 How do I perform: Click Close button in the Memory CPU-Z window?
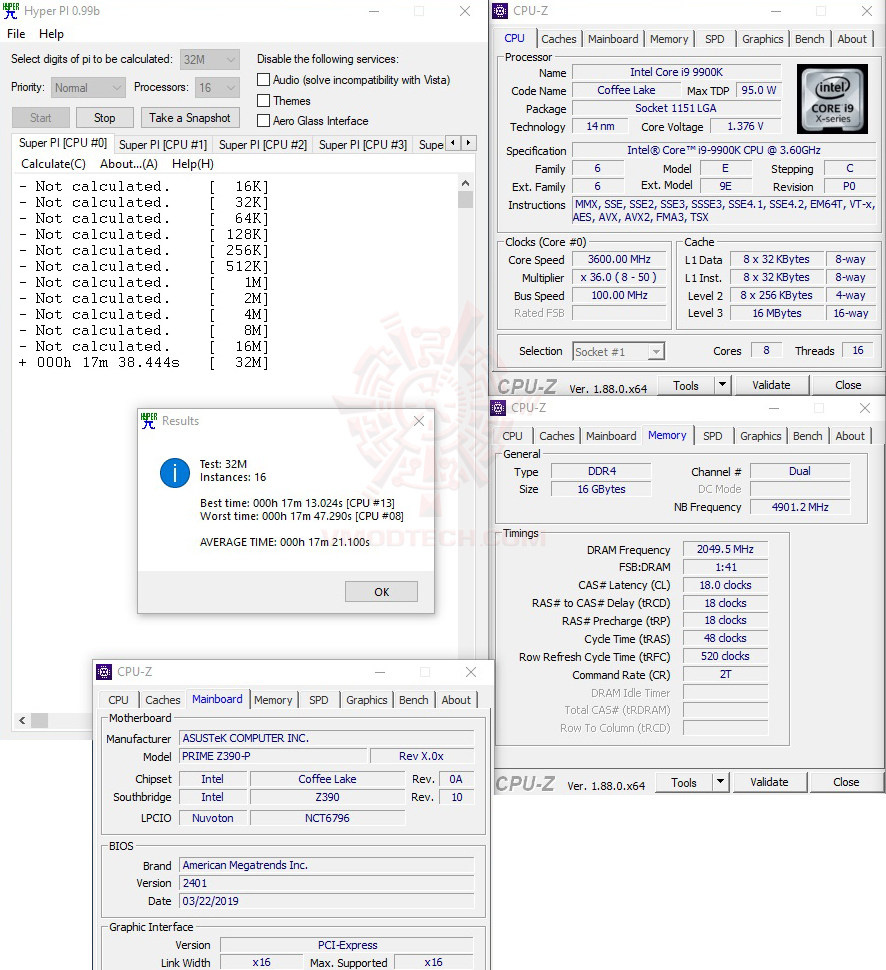(846, 782)
